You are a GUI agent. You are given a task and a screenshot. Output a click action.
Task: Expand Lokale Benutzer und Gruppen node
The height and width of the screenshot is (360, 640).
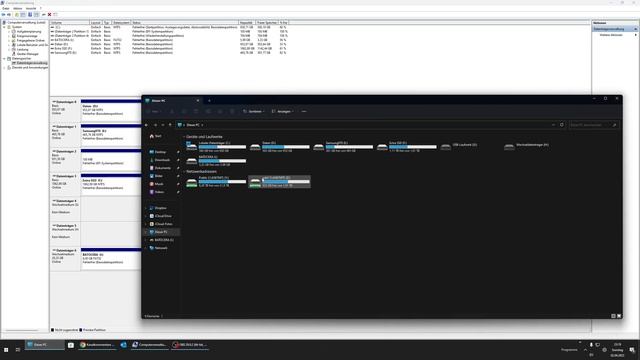tap(9, 45)
